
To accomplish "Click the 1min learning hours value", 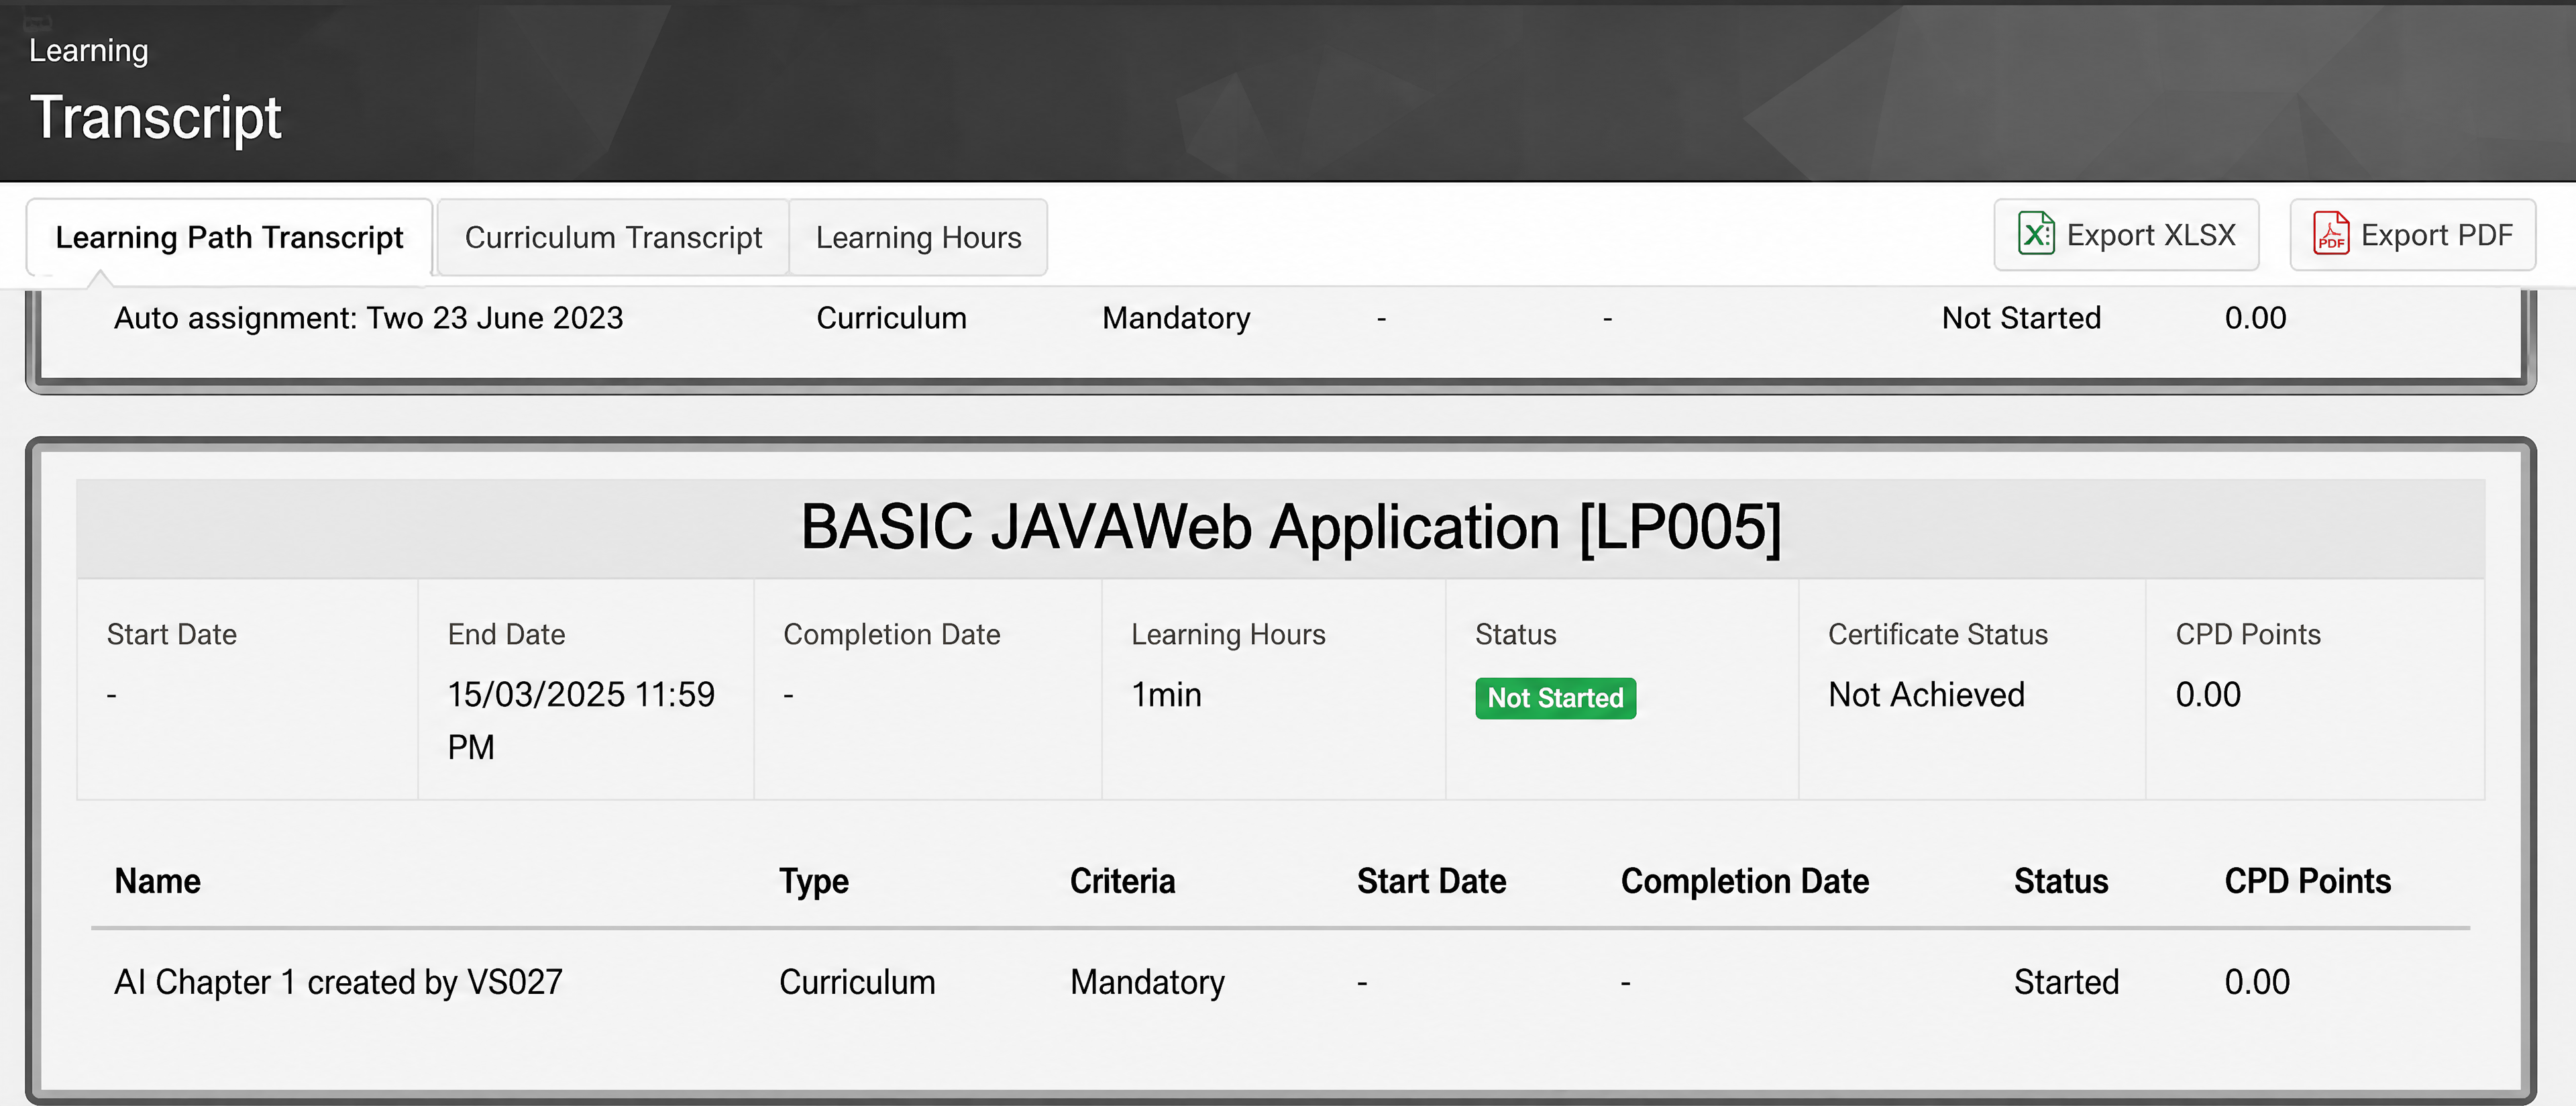I will [1166, 694].
